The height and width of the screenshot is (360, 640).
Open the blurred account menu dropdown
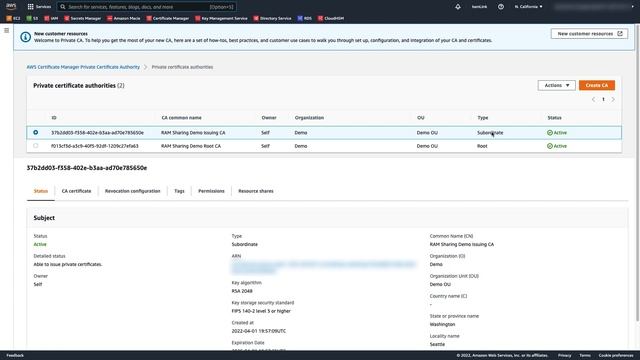click(x=594, y=7)
